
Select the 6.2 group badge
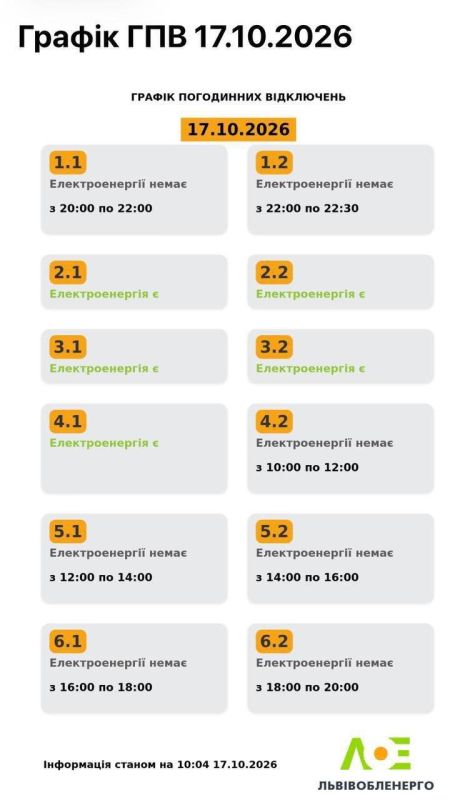click(274, 641)
